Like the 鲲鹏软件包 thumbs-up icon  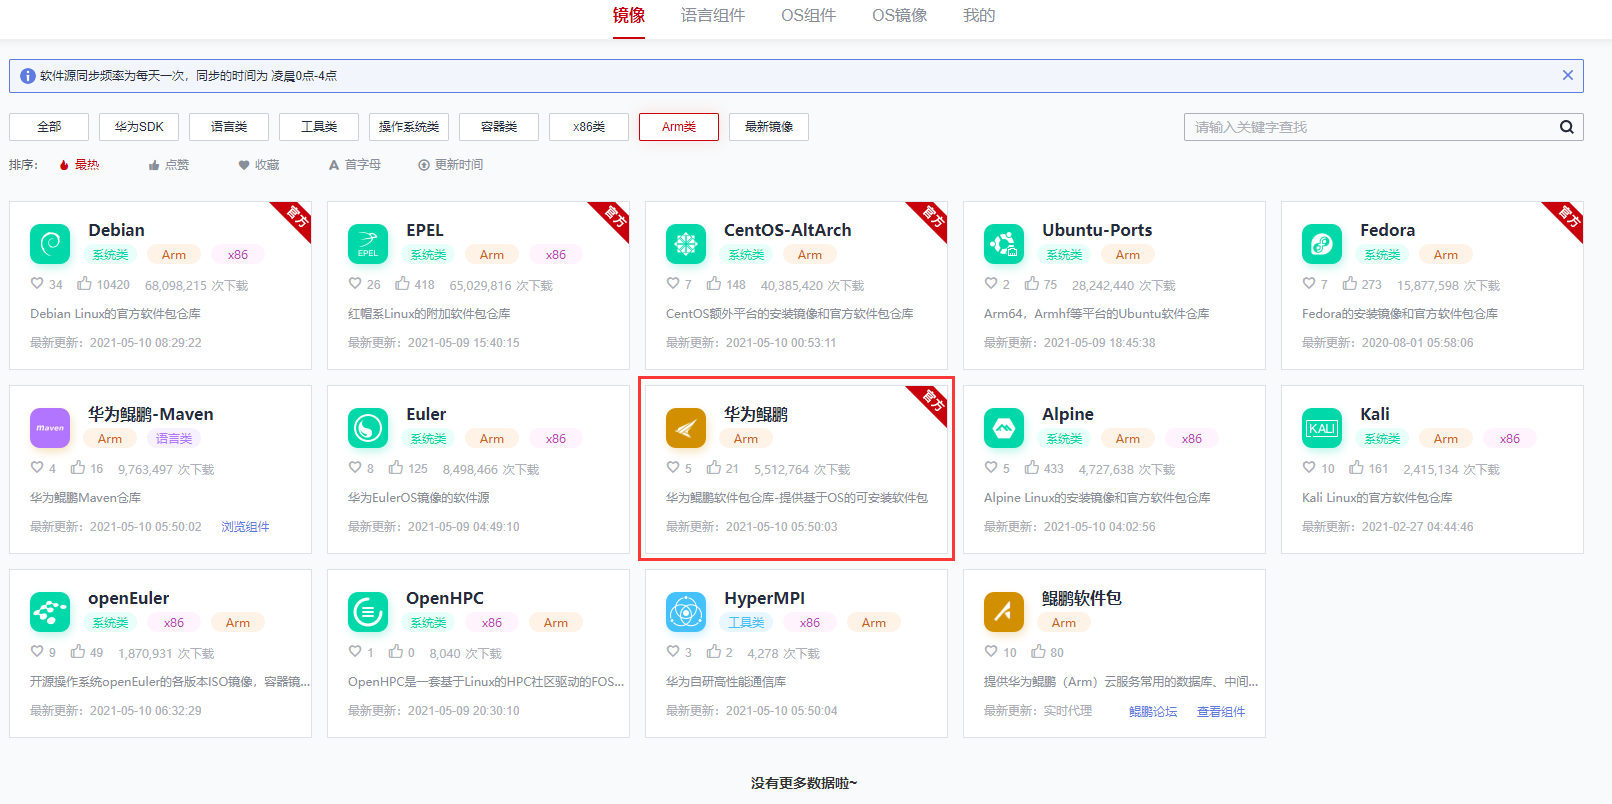[1039, 651]
